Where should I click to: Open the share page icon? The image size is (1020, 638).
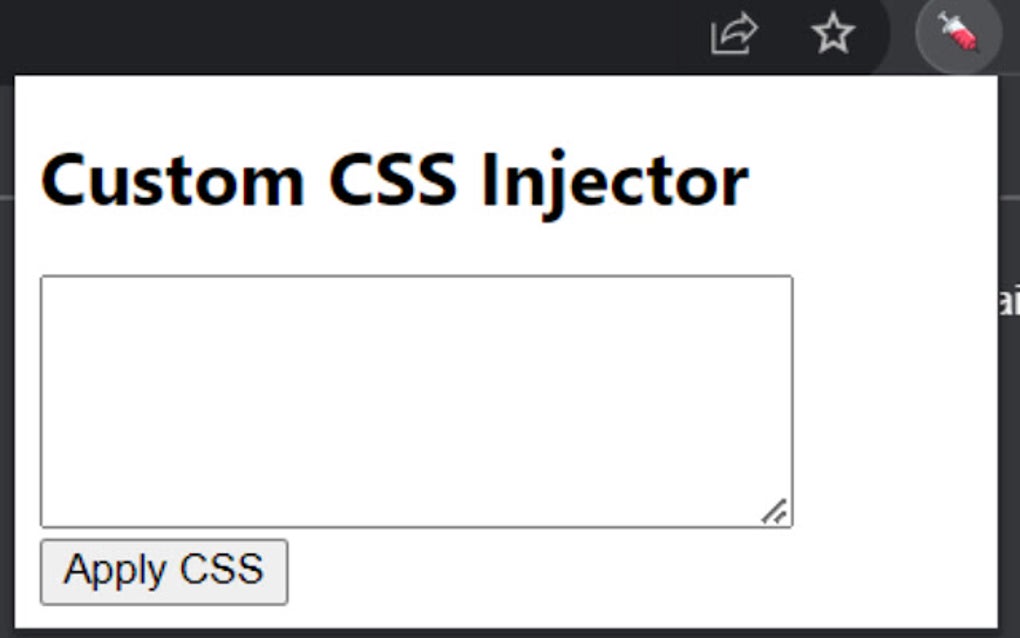[734, 36]
